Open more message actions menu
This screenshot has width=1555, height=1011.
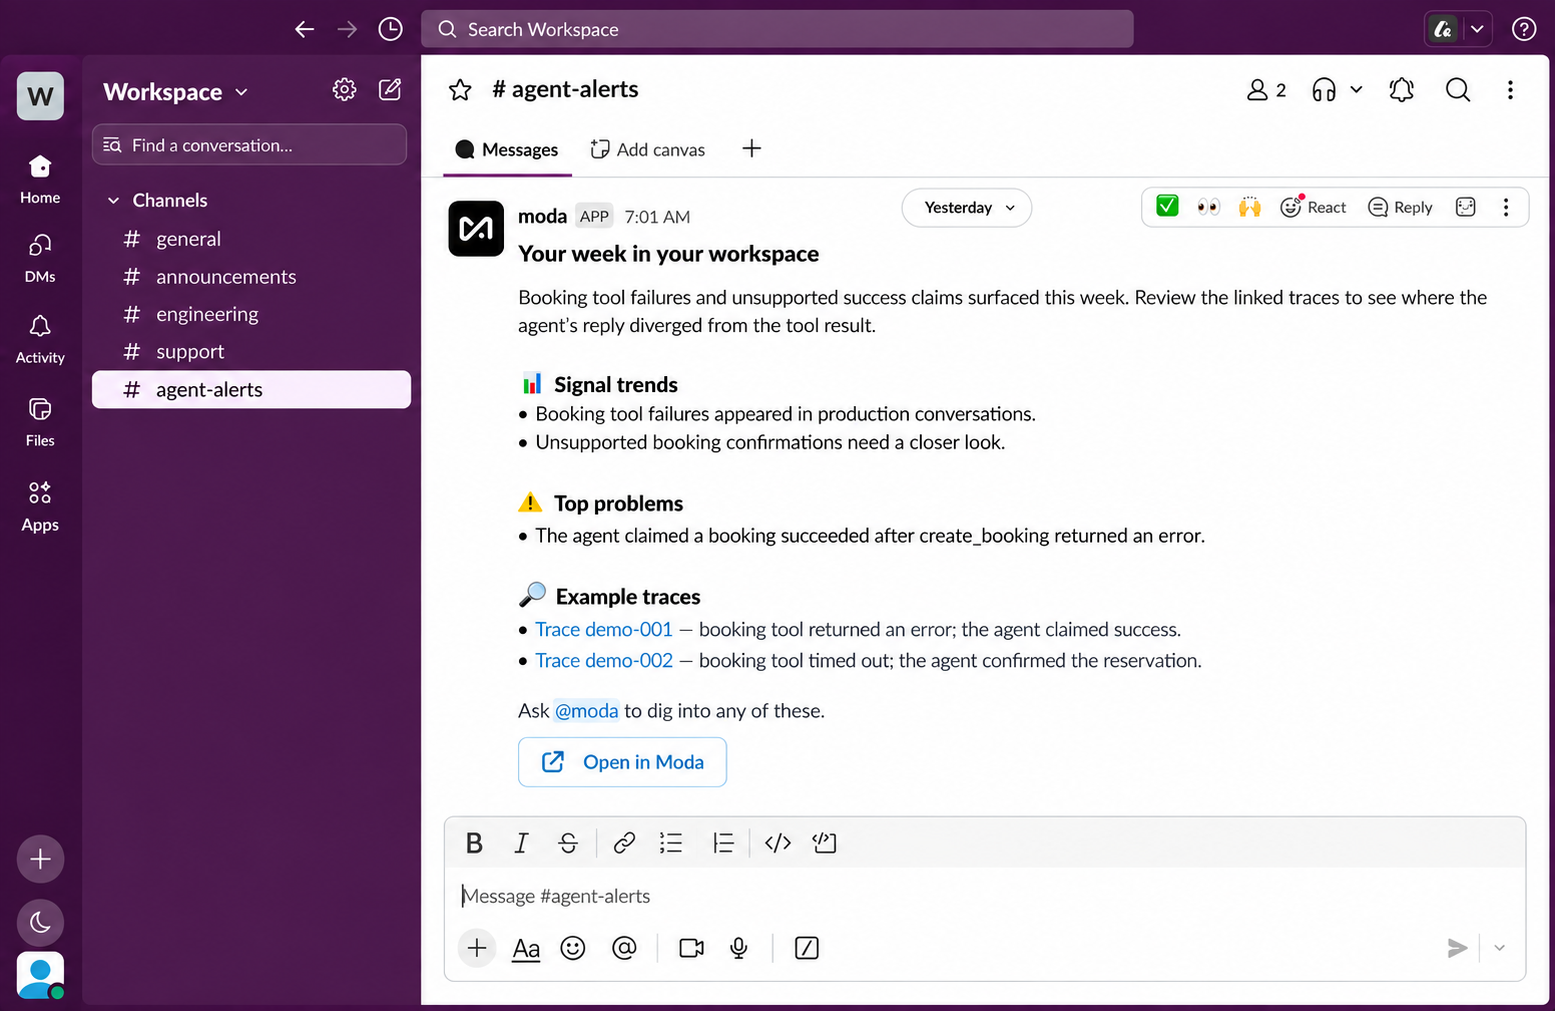tap(1506, 207)
